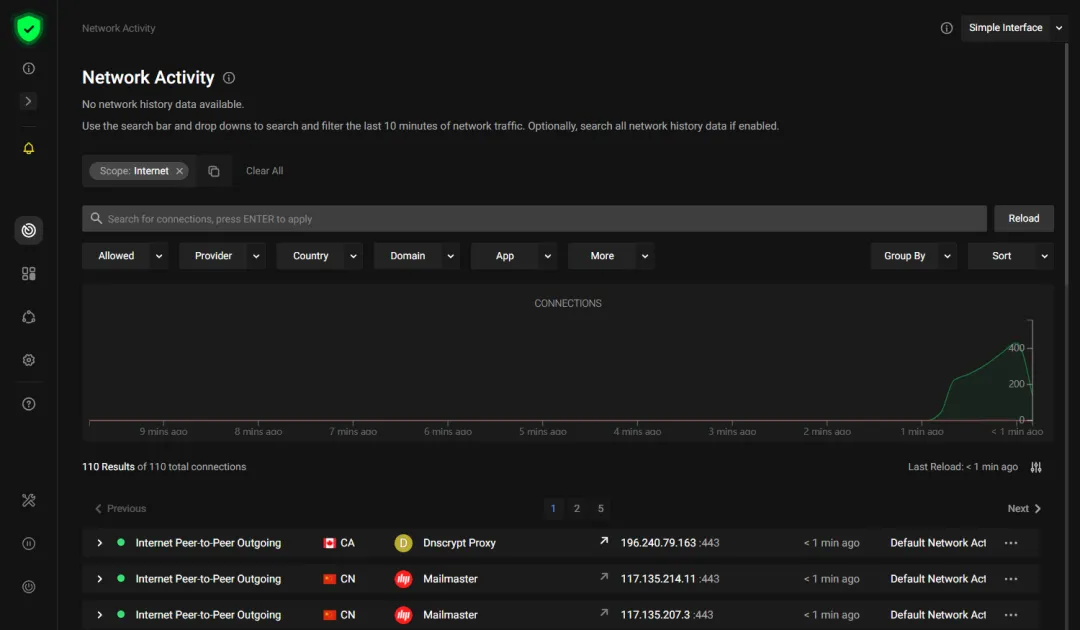Focus the search for connections field
This screenshot has height=630, width=1080.
click(534, 219)
